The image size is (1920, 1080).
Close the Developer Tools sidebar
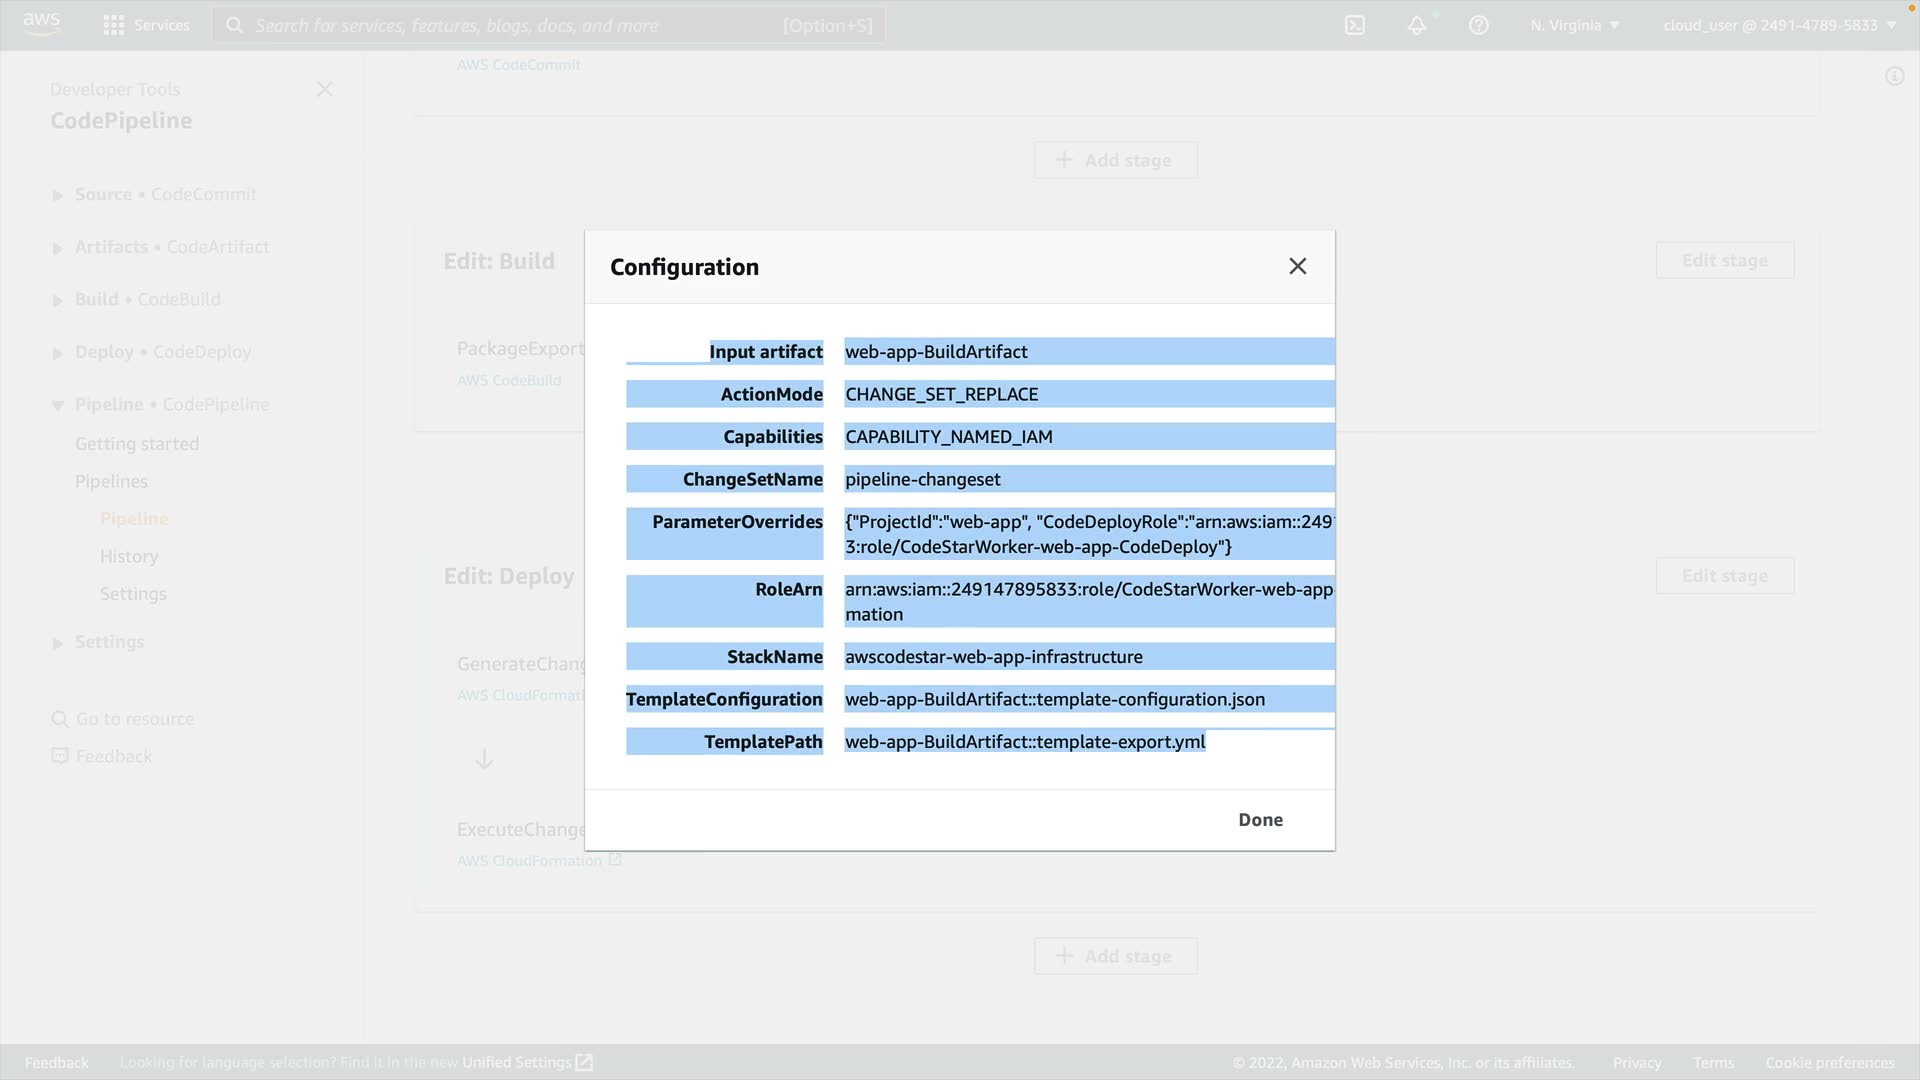tap(324, 89)
